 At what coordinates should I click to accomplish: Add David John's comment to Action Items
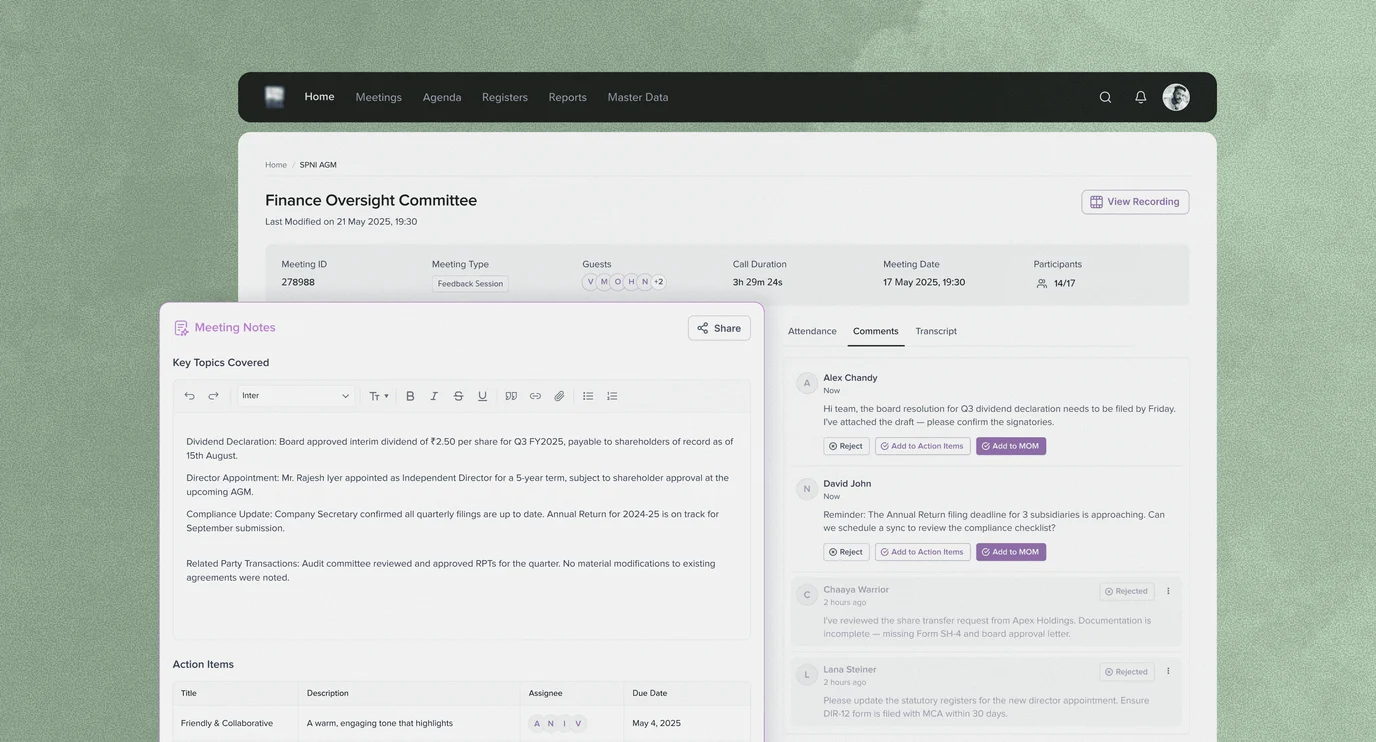(922, 552)
